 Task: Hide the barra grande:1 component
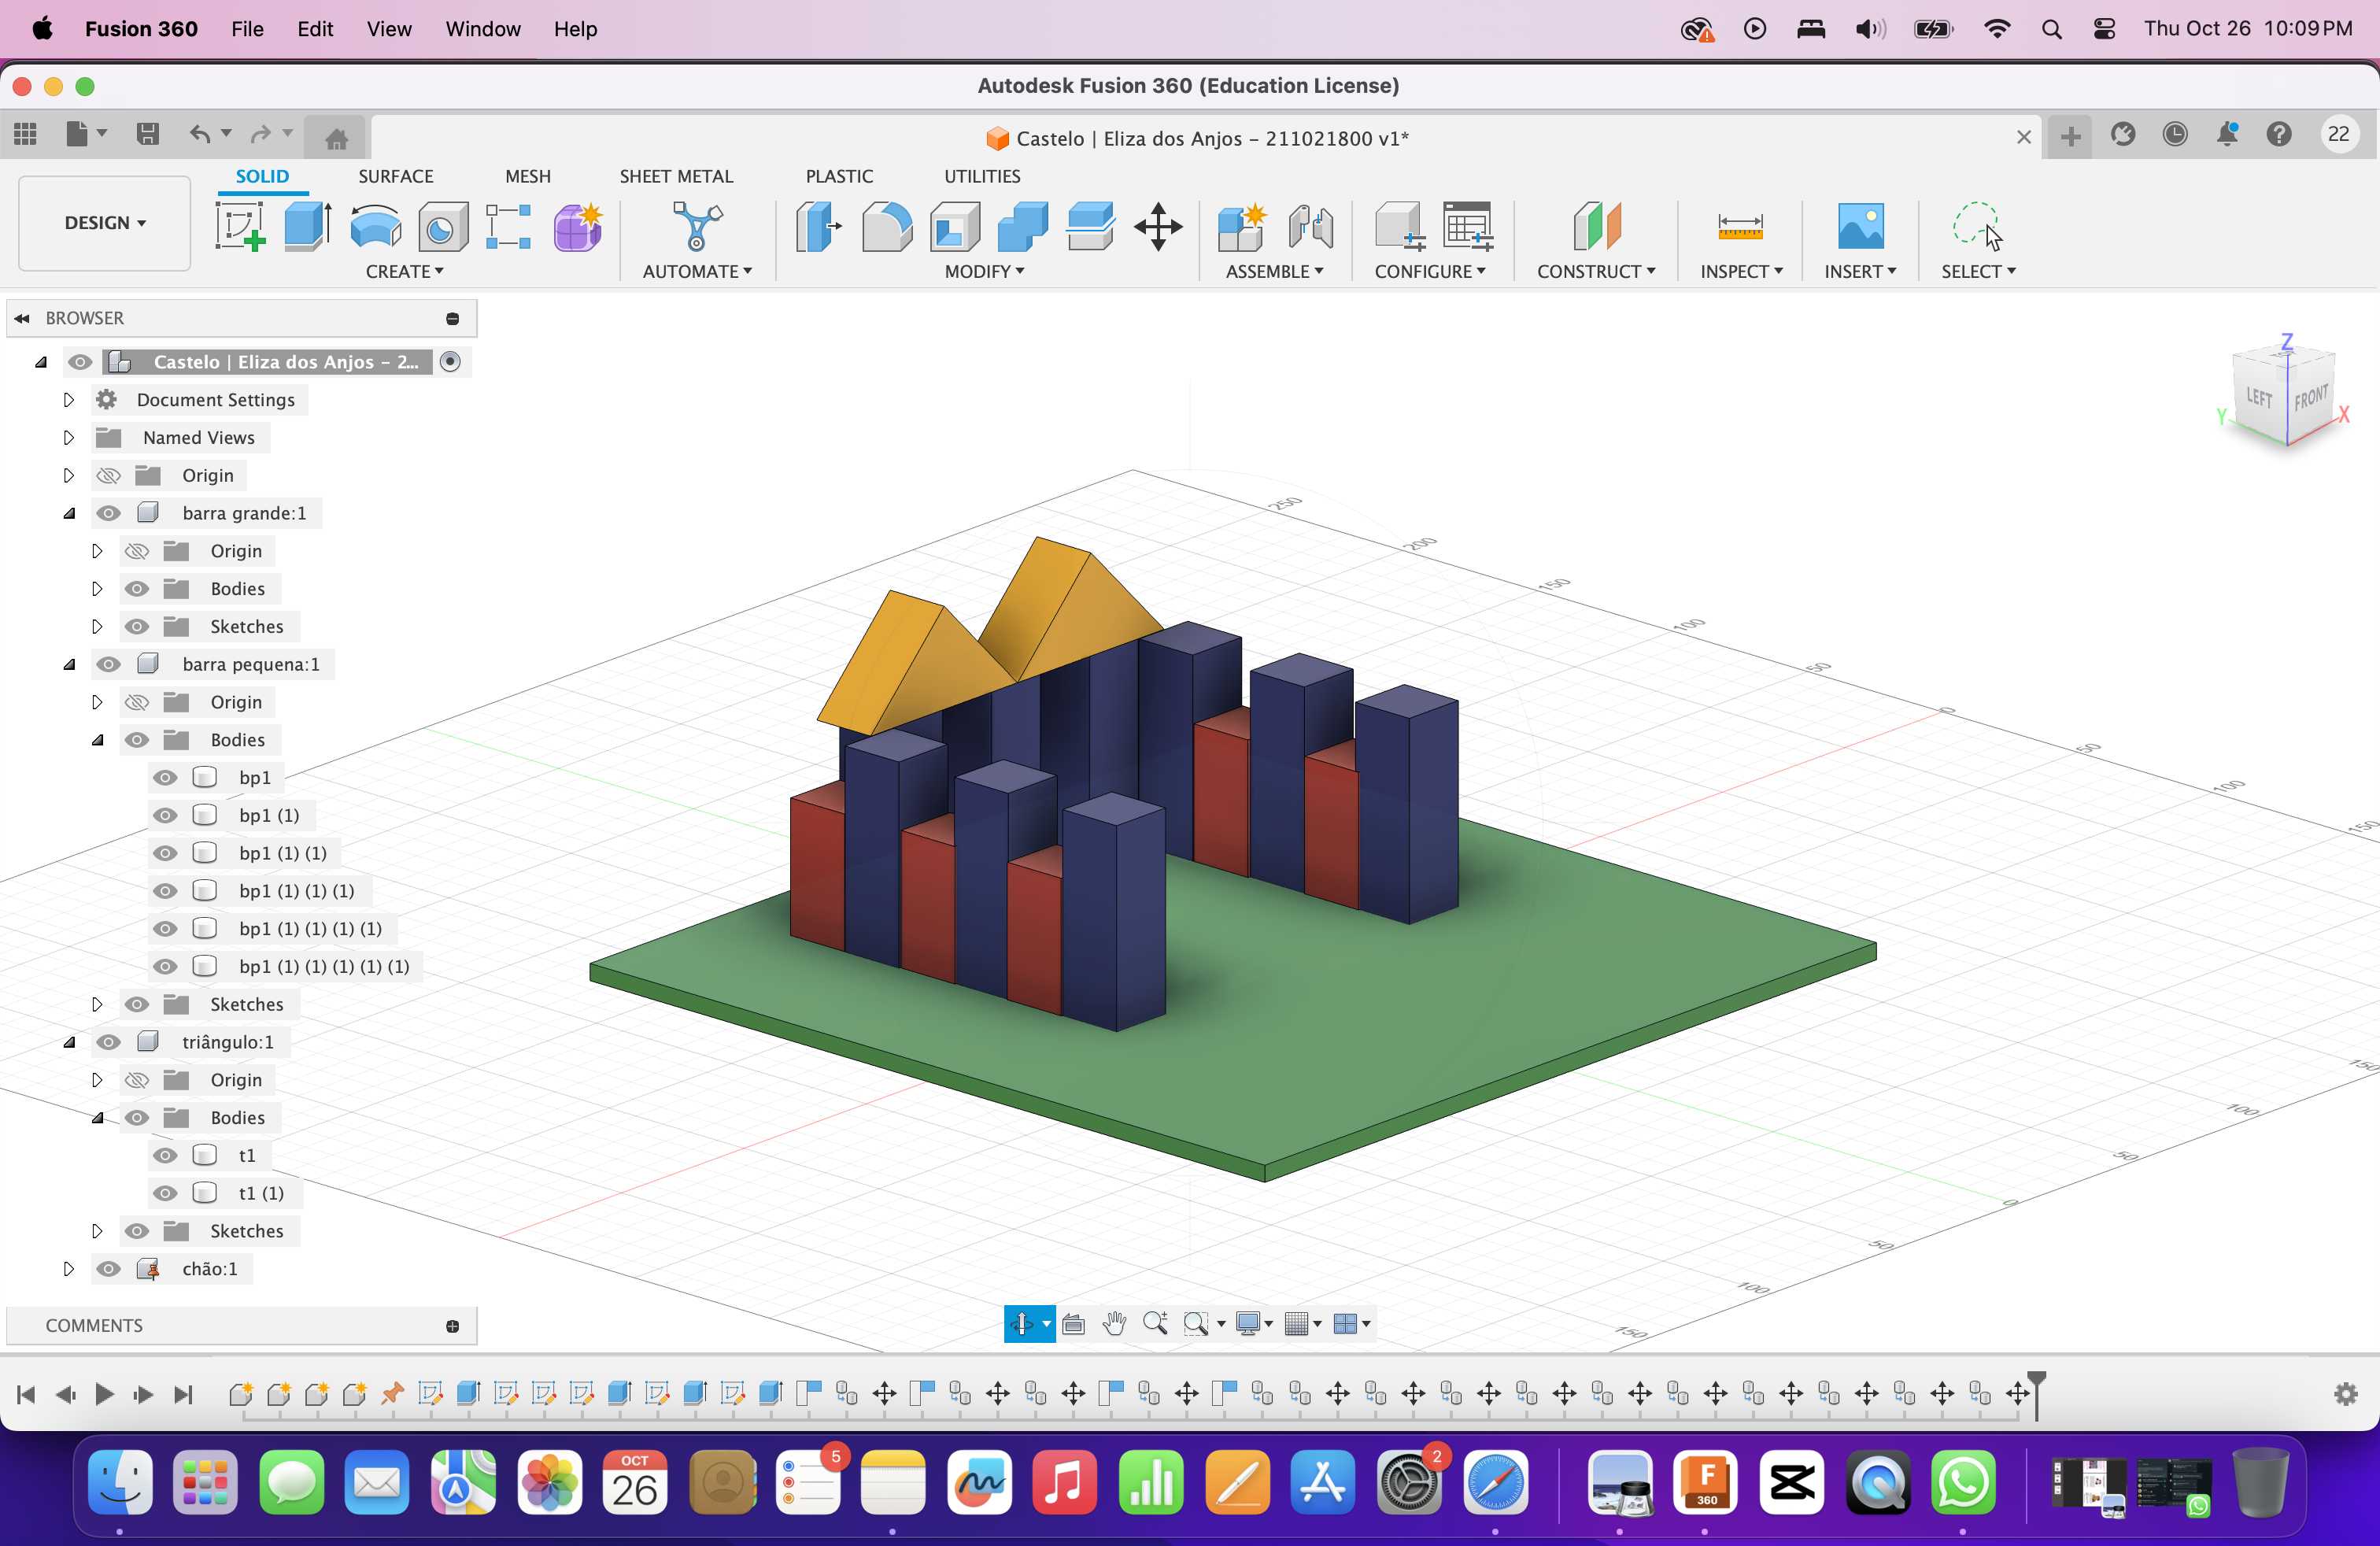(x=109, y=513)
